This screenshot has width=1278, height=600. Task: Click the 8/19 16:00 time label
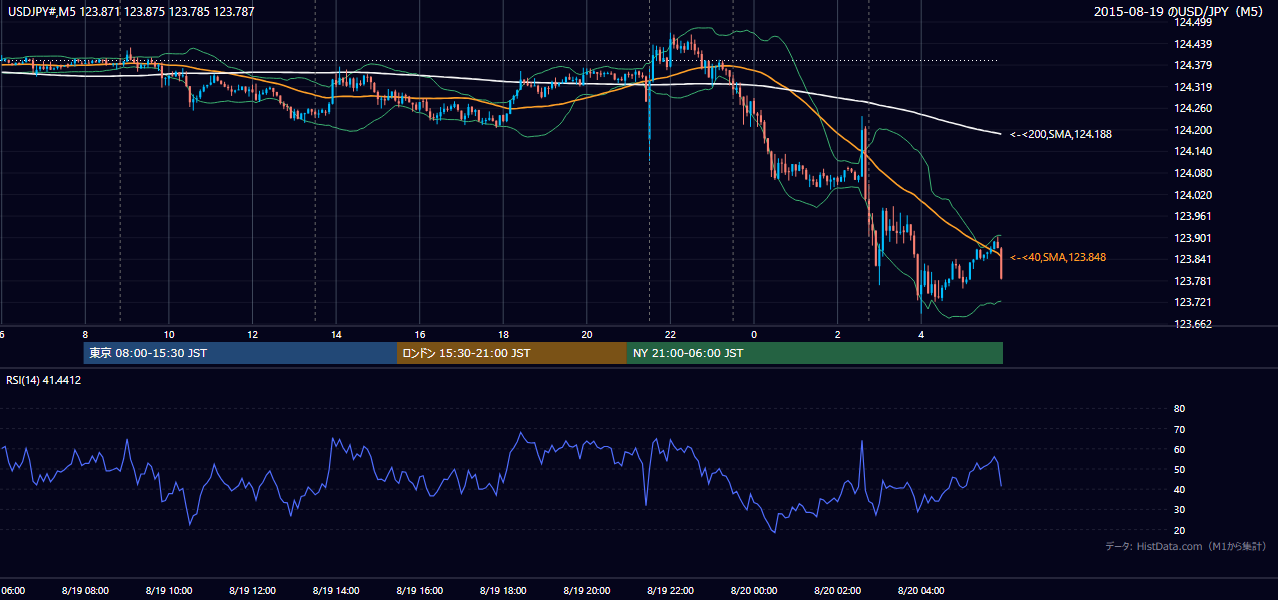click(x=421, y=590)
